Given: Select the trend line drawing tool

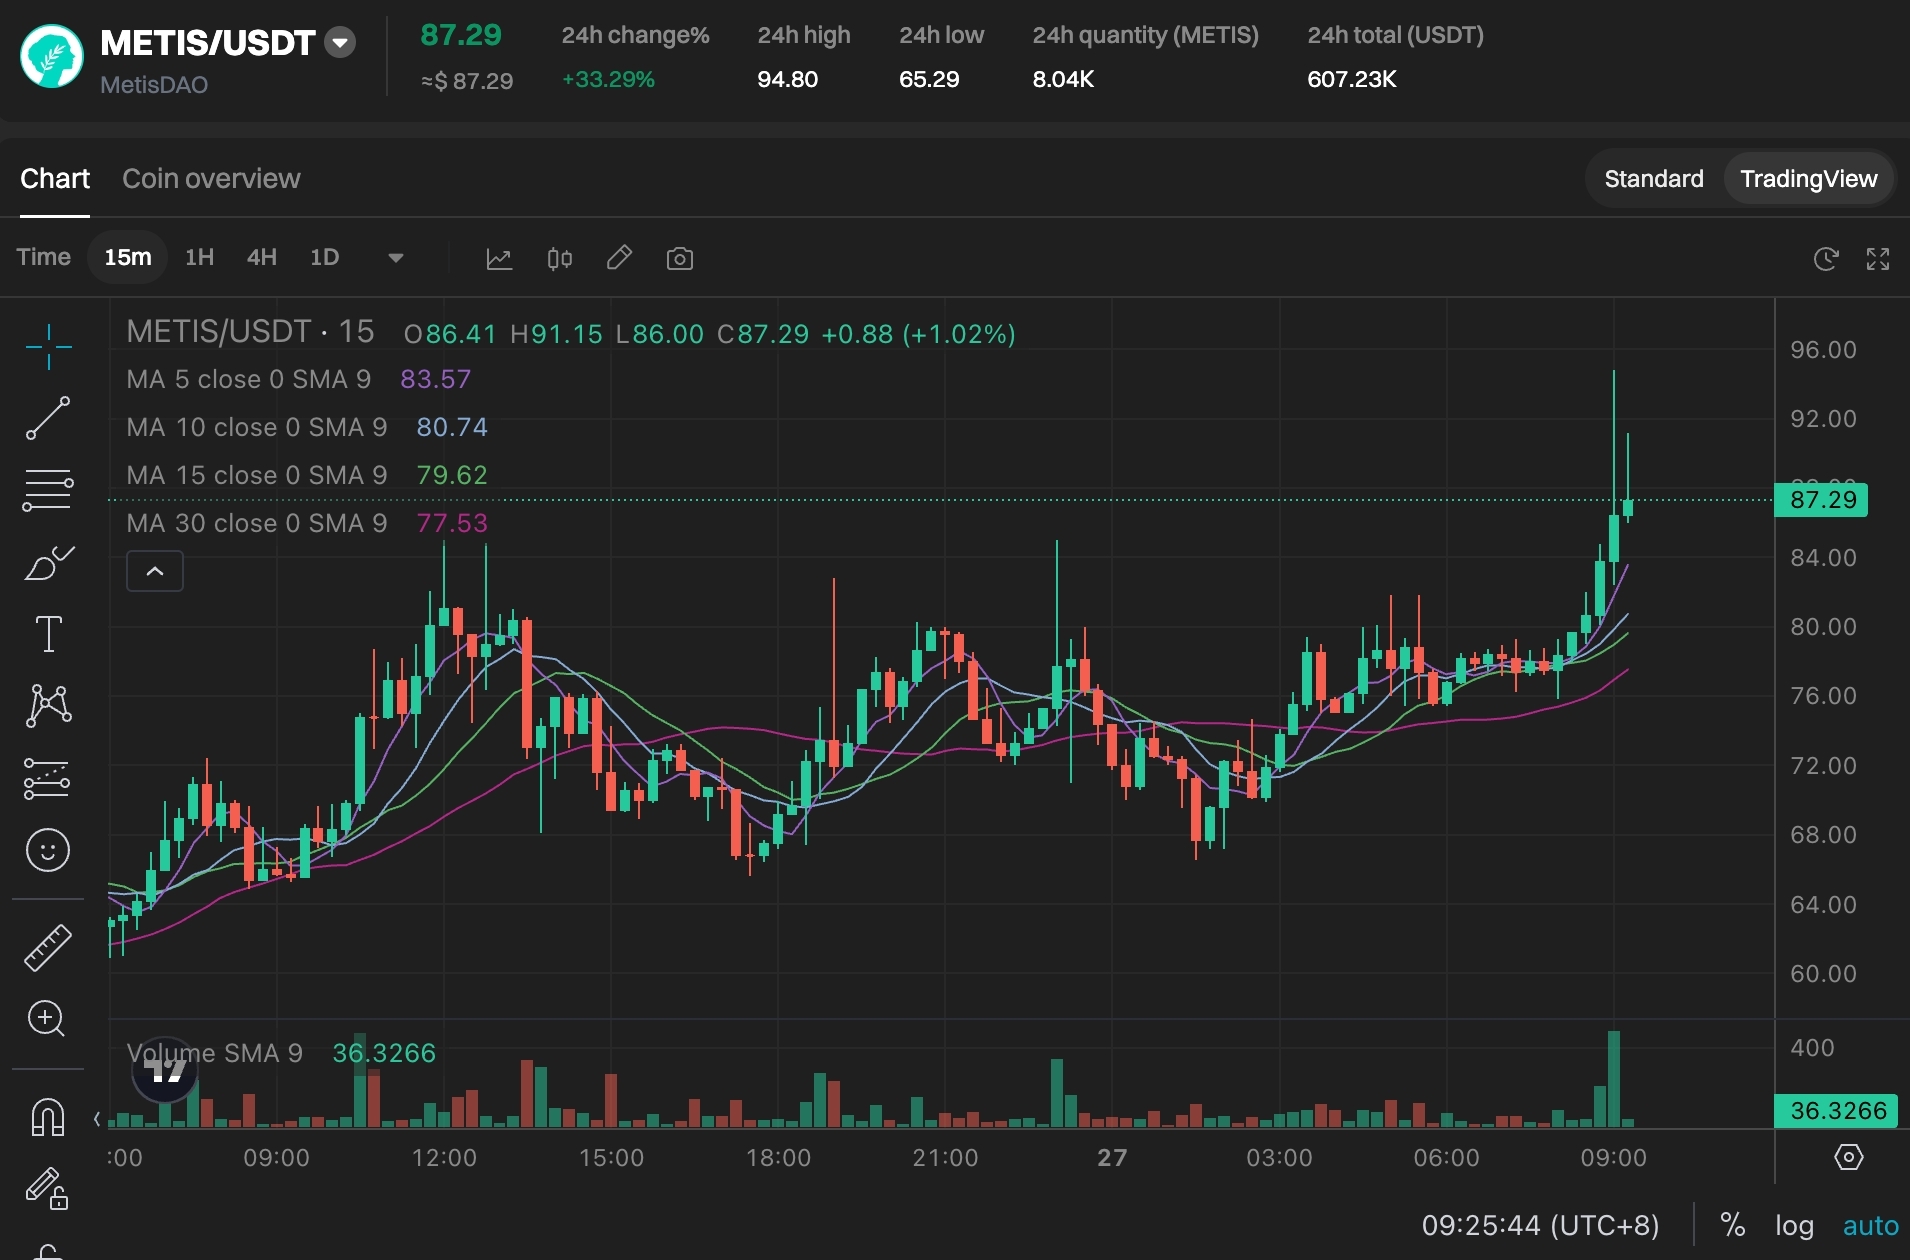Looking at the screenshot, I should coord(48,418).
